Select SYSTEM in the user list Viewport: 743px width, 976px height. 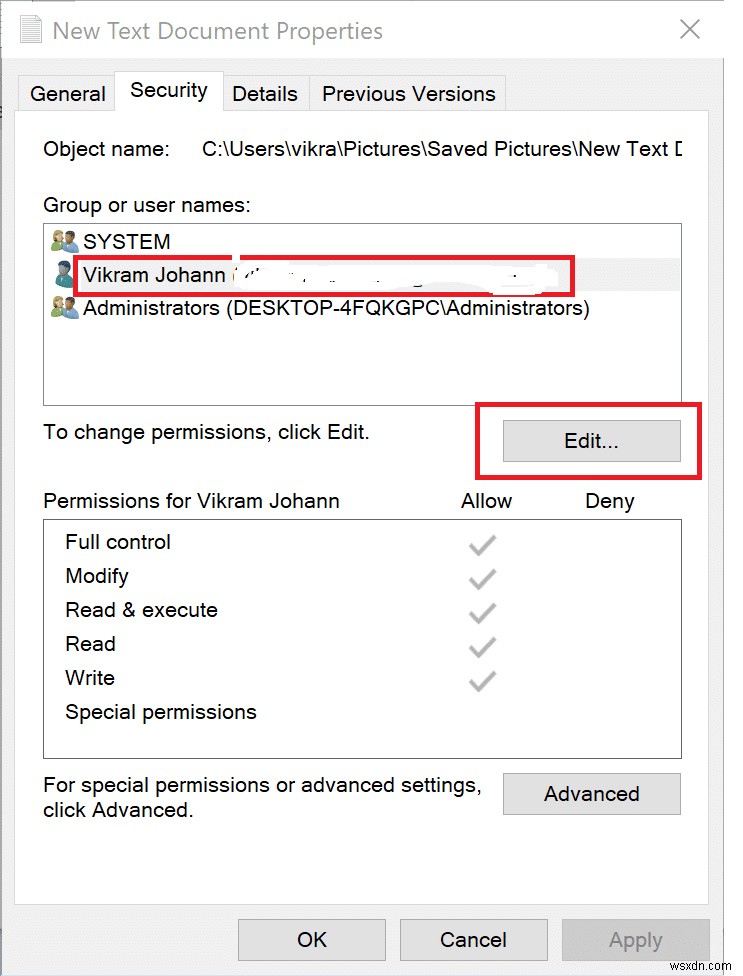(x=127, y=241)
